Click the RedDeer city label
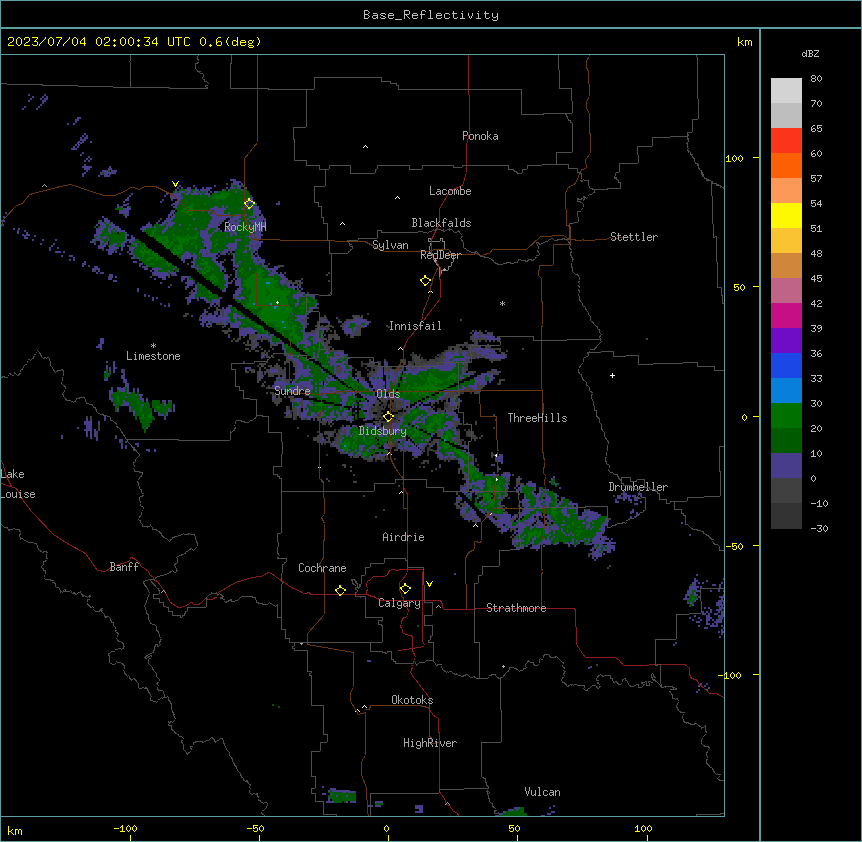The width and height of the screenshot is (862, 842). pyautogui.click(x=440, y=255)
